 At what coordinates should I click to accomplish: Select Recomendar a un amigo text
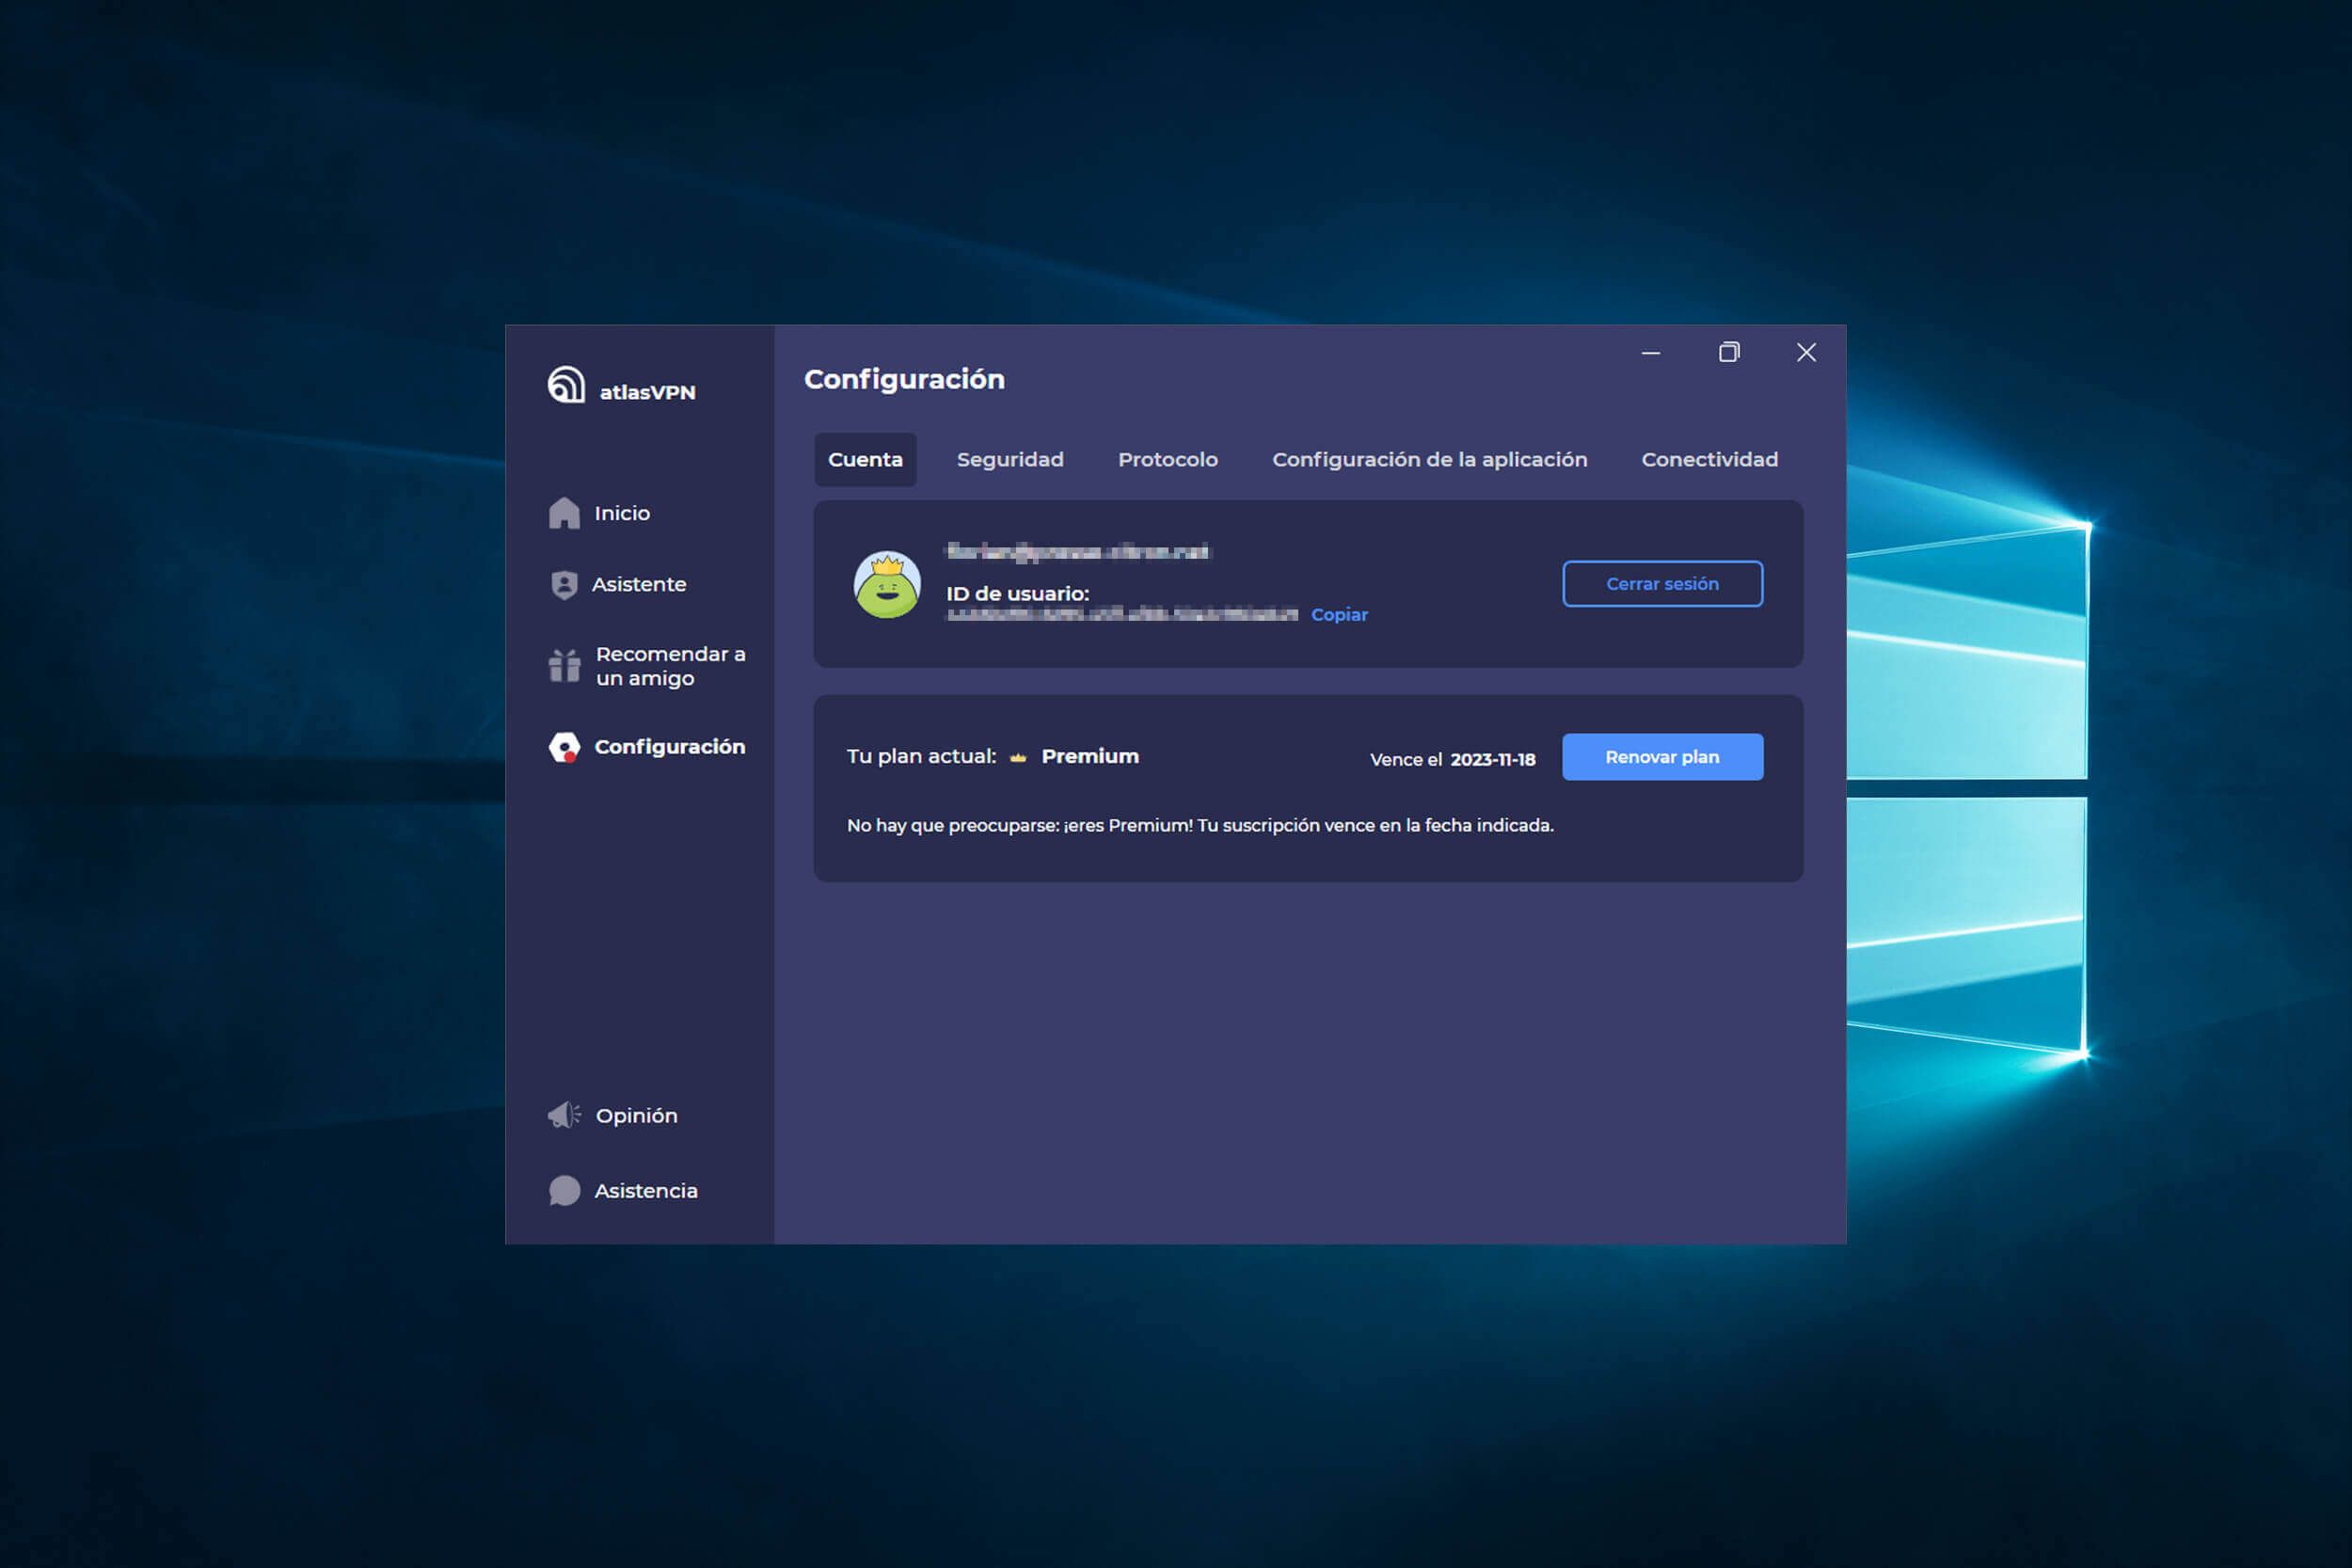point(670,666)
